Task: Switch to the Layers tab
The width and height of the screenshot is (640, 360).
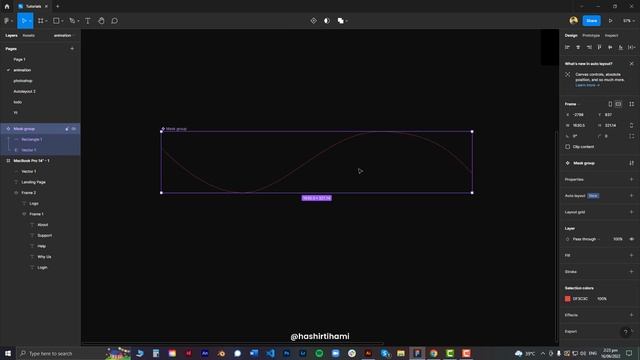Action: [x=11, y=36]
